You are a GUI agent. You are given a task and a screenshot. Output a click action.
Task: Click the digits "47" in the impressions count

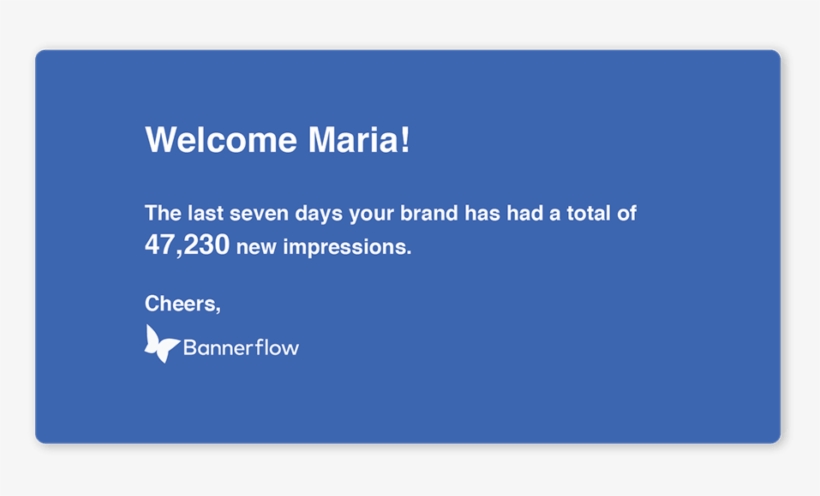pos(160,245)
